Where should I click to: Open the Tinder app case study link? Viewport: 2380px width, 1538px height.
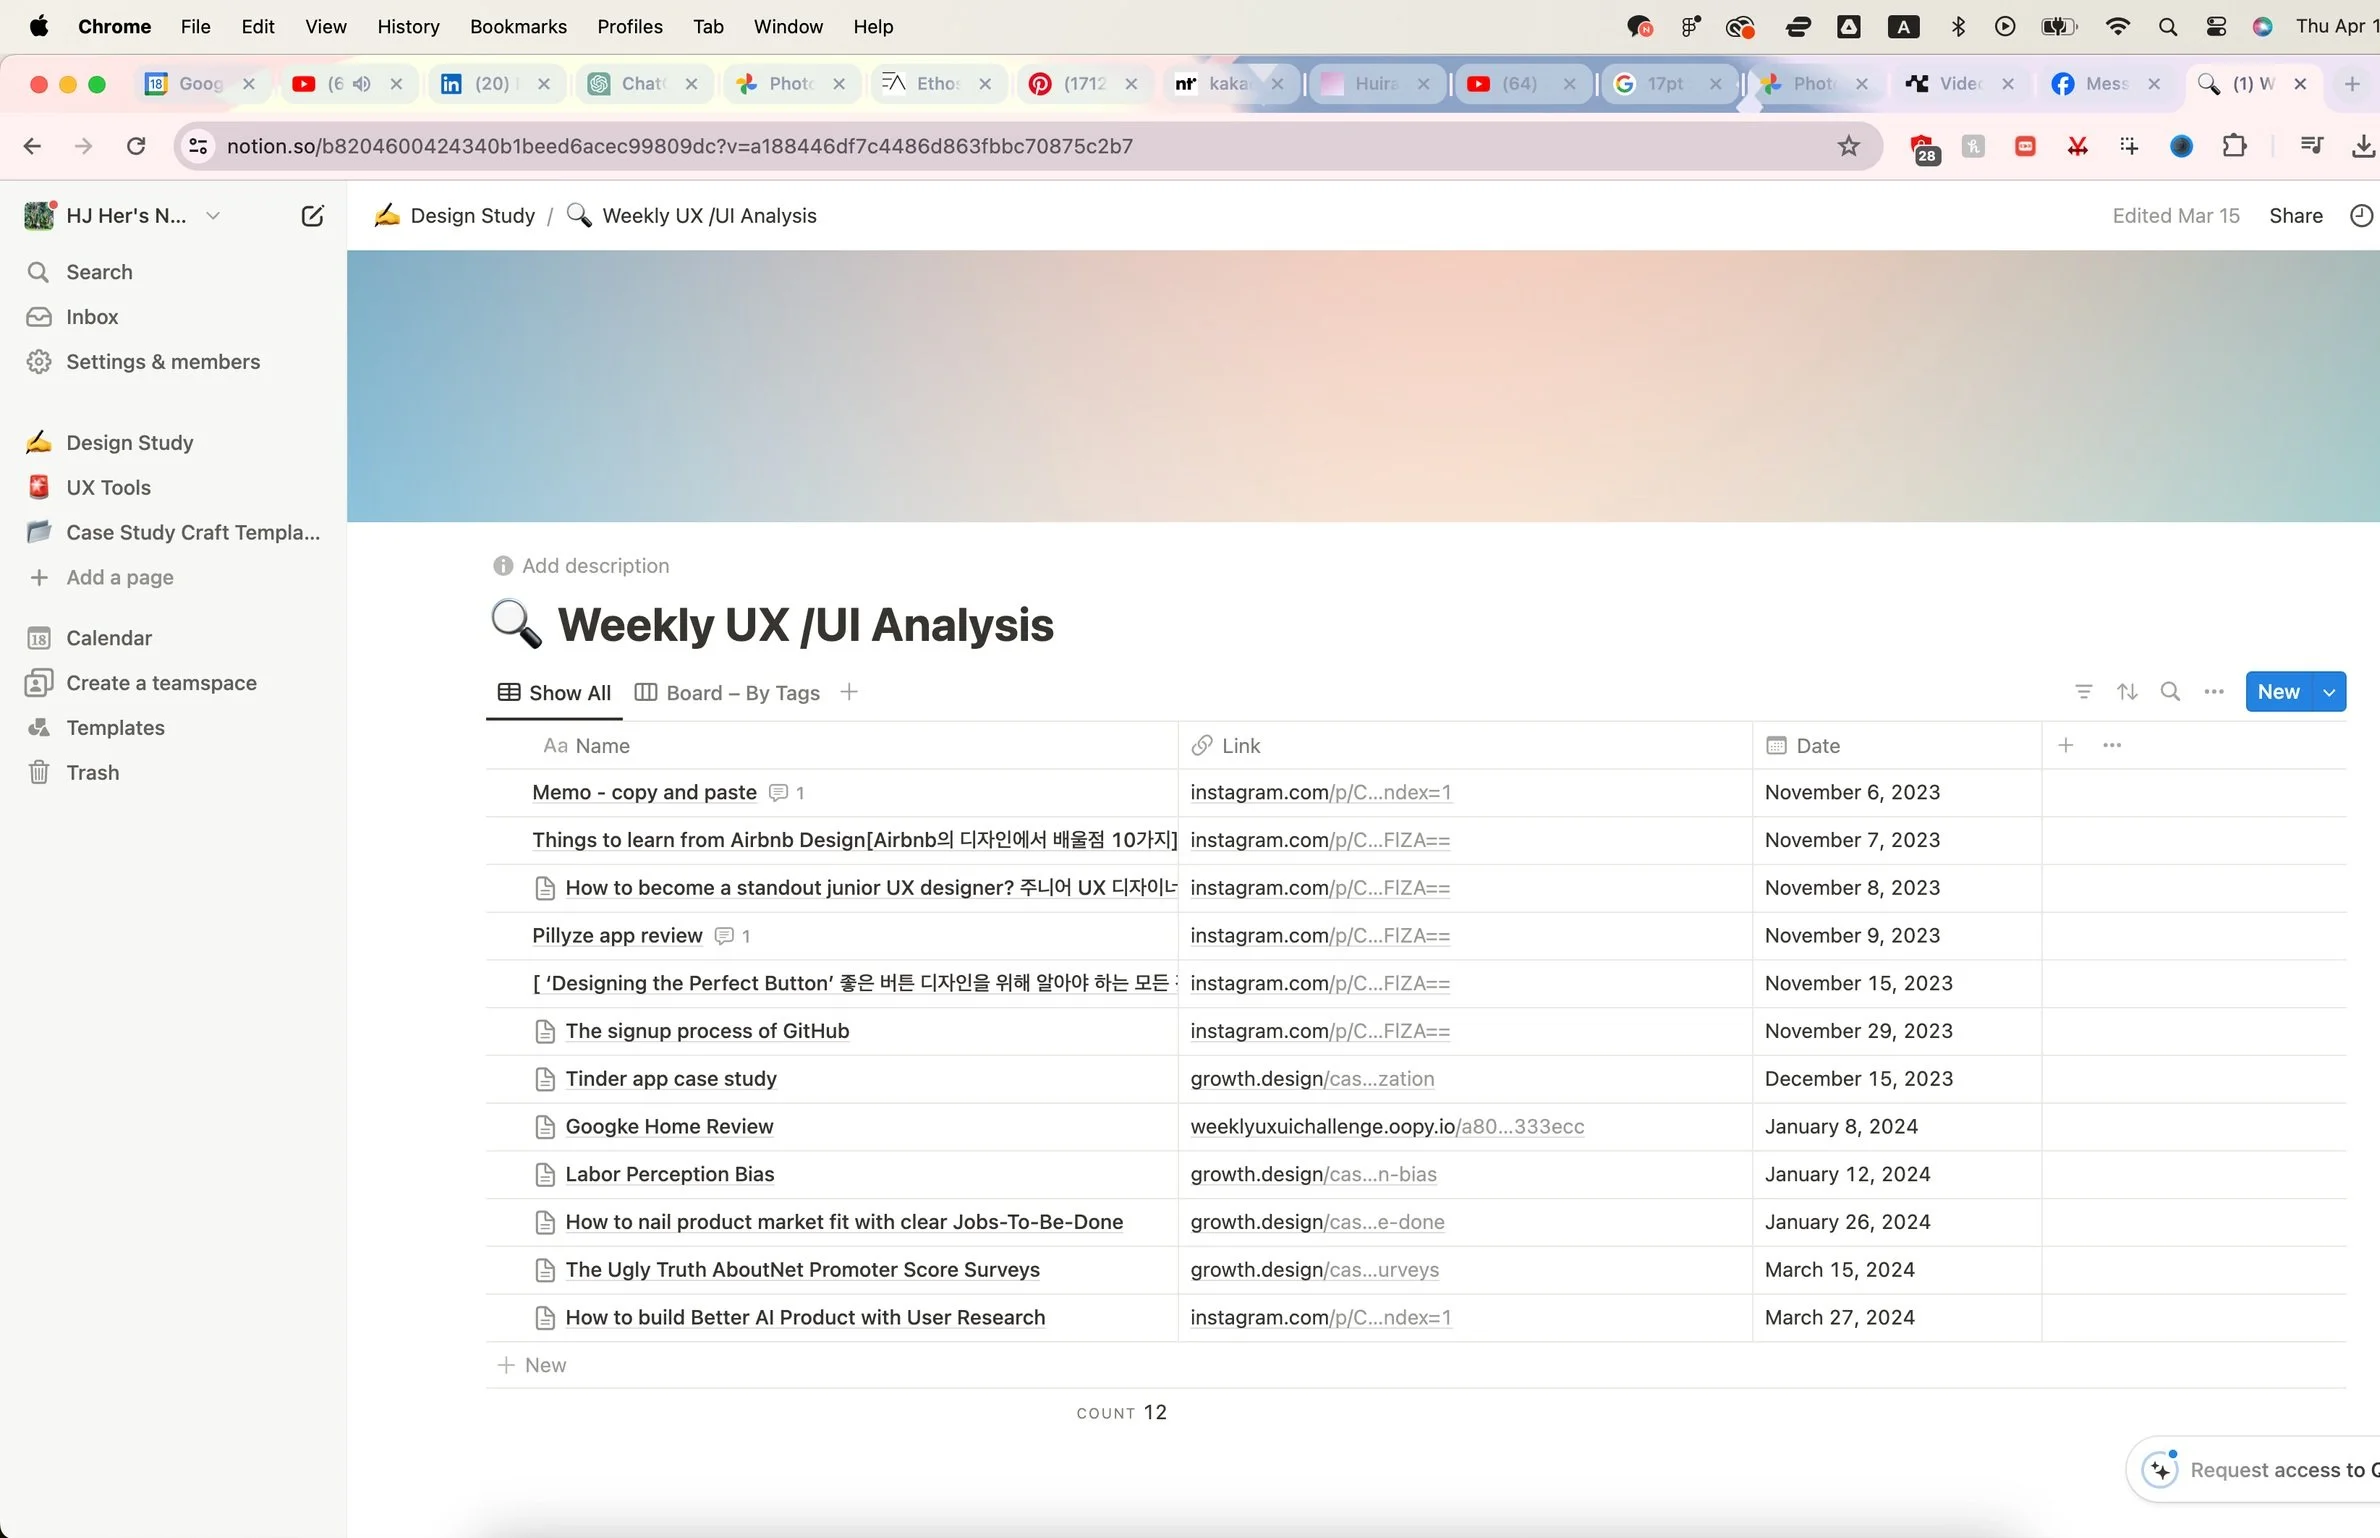point(1312,1079)
